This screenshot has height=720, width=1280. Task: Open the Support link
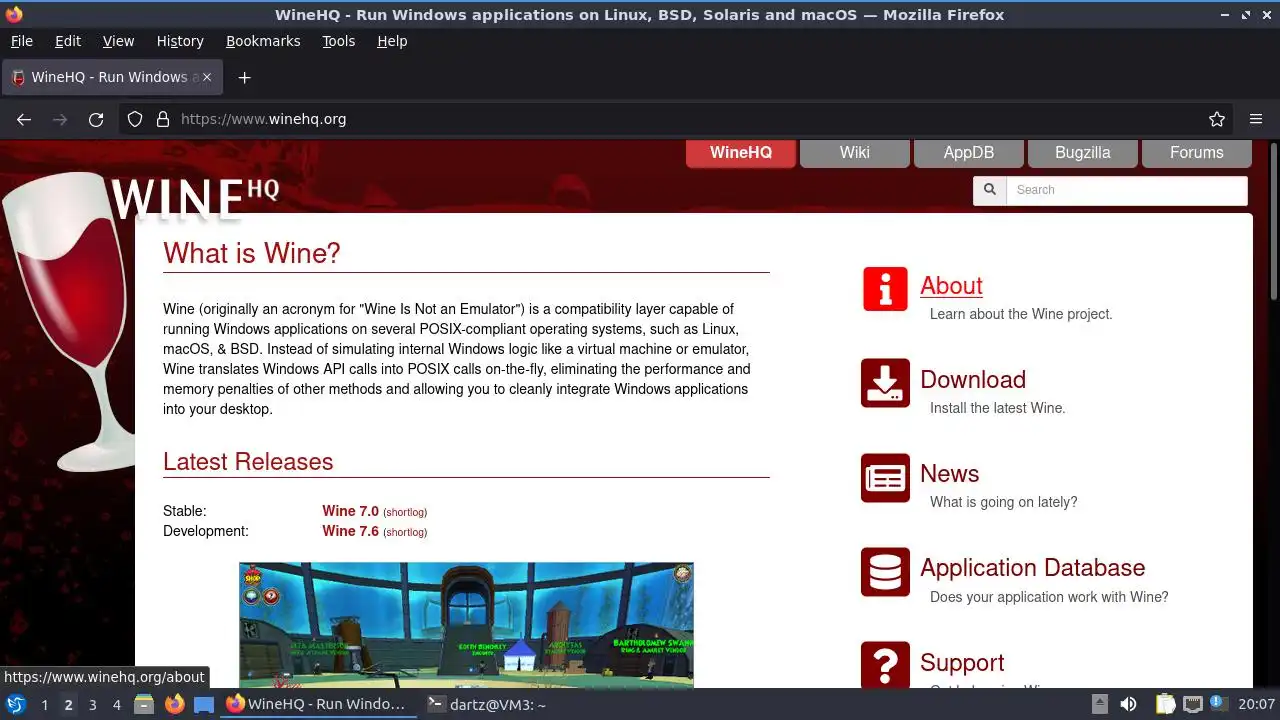click(x=962, y=663)
